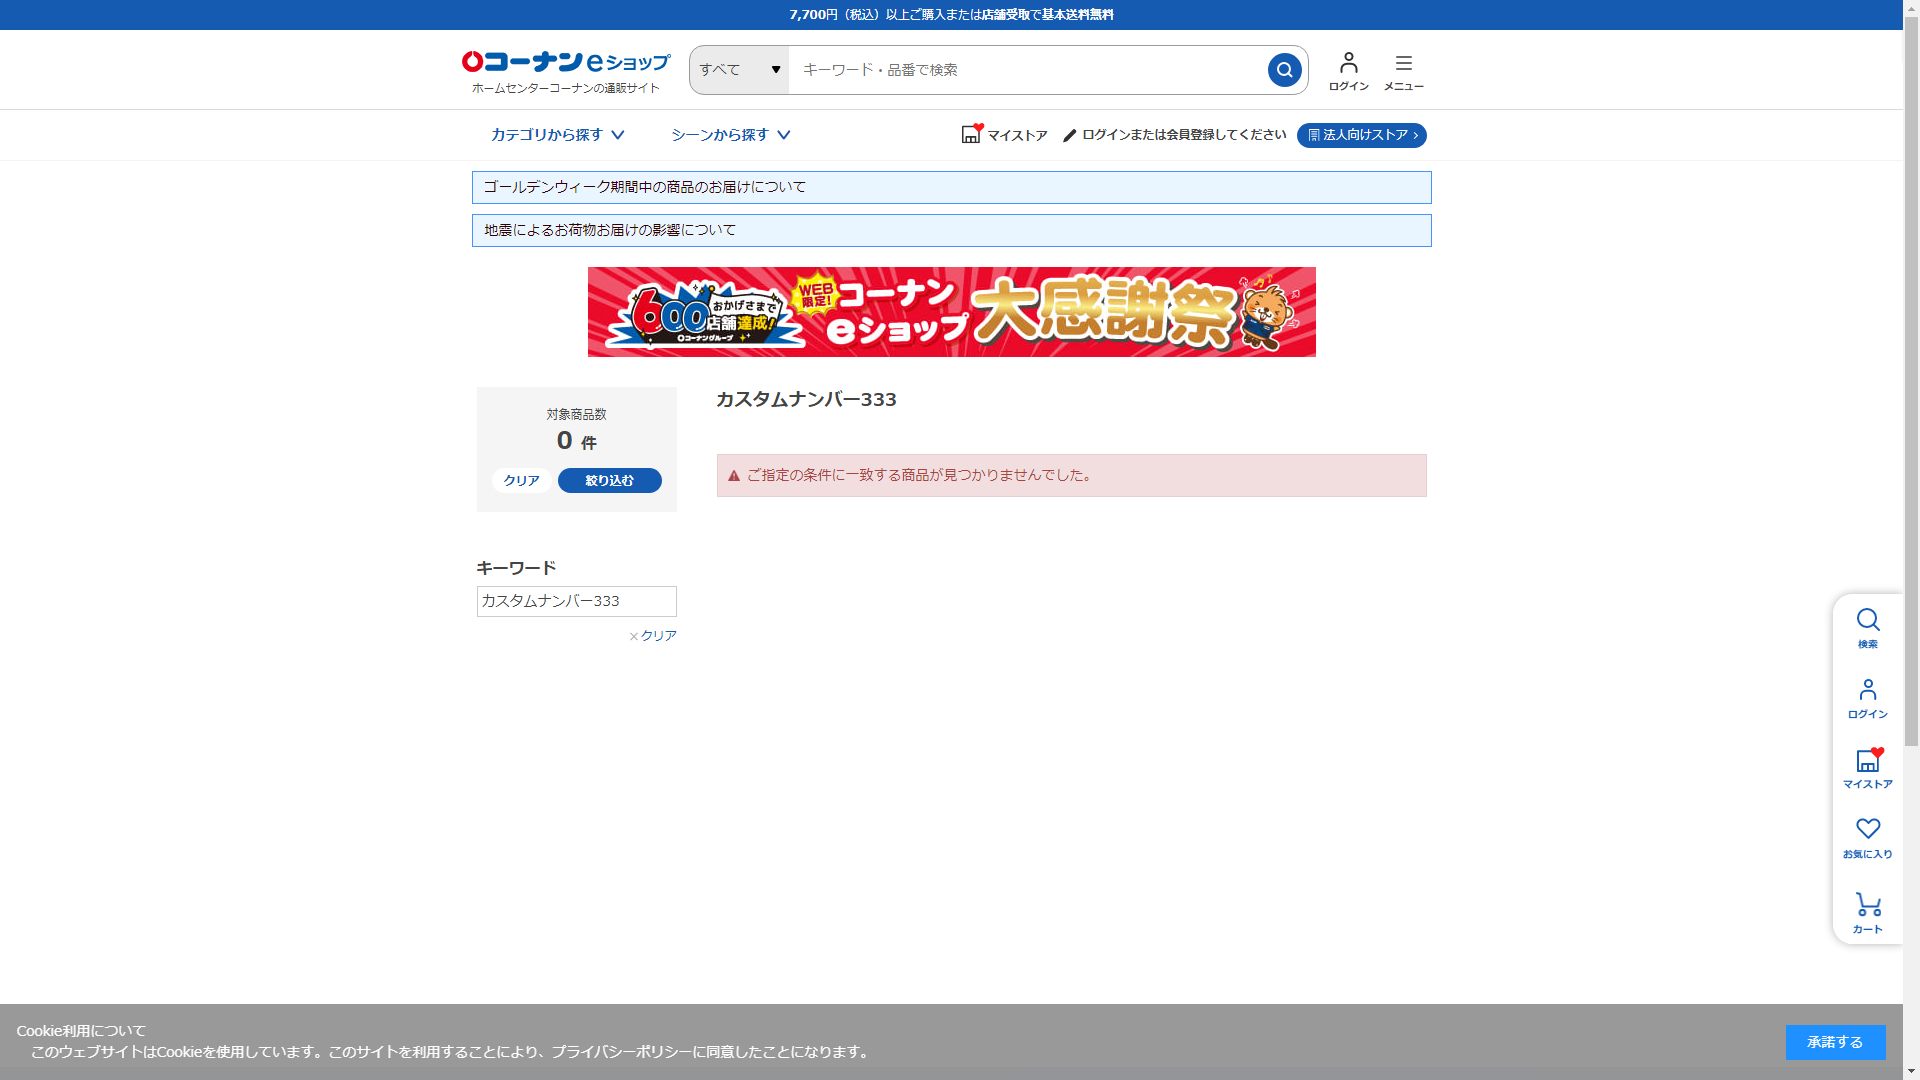
Task: Click the floating sidebar login icon
Action: (1867, 690)
